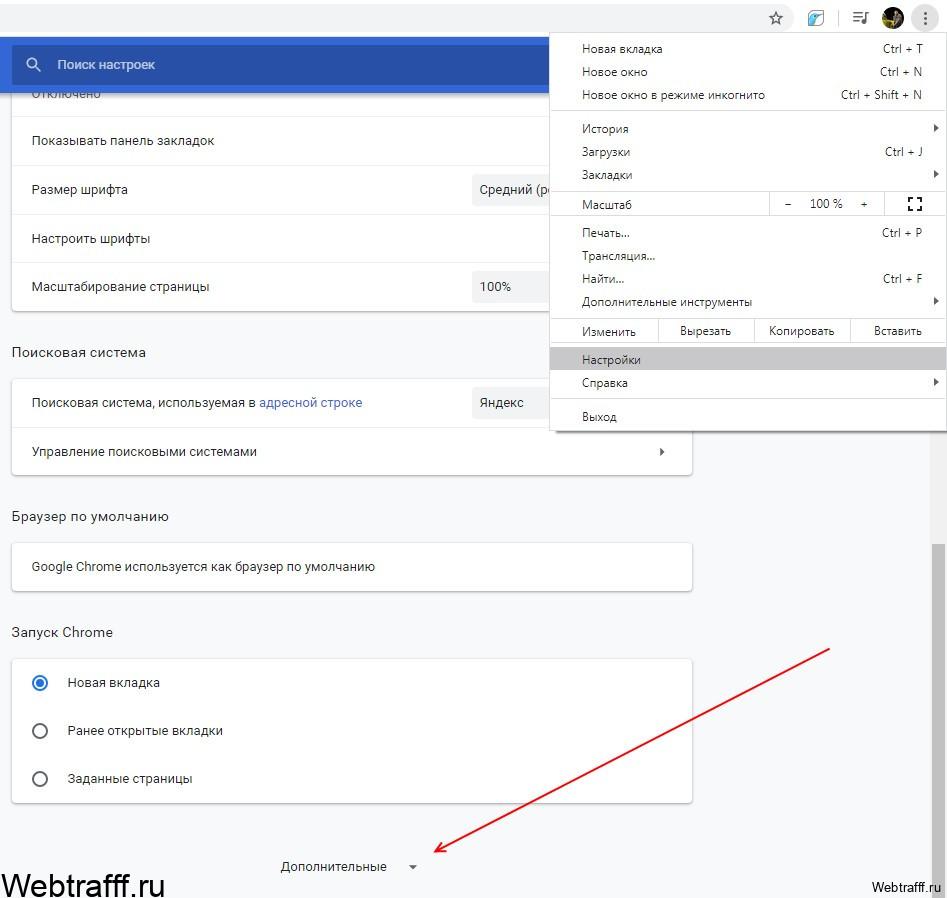Click the Копировать button in menu
The height and width of the screenshot is (898, 947).
pos(801,331)
